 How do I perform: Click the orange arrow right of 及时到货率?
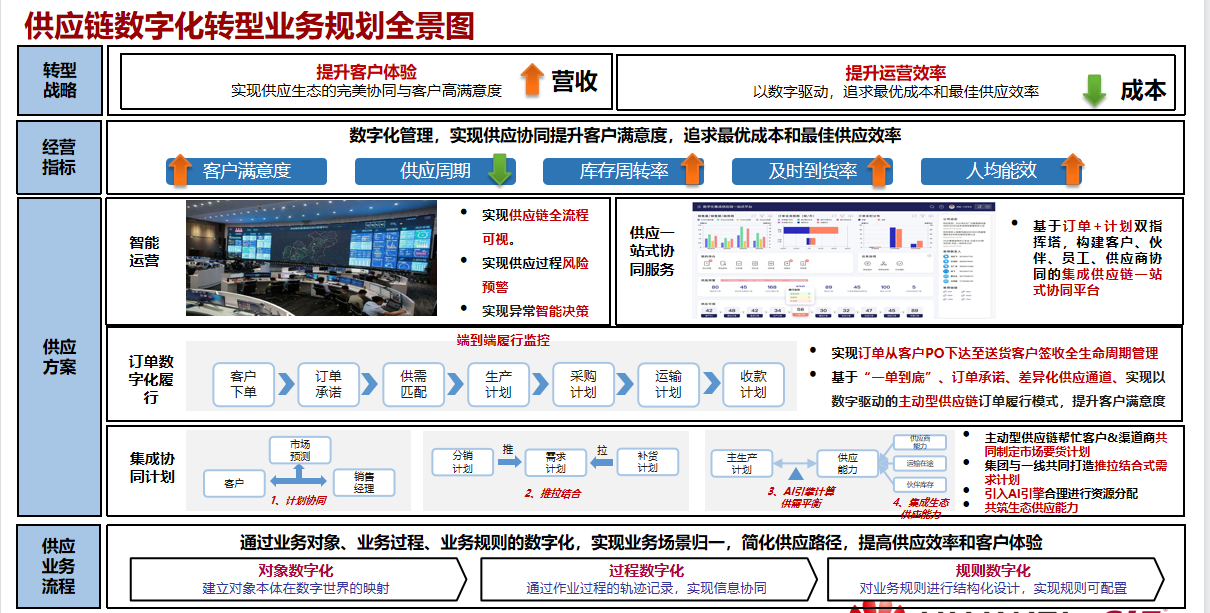point(879,170)
